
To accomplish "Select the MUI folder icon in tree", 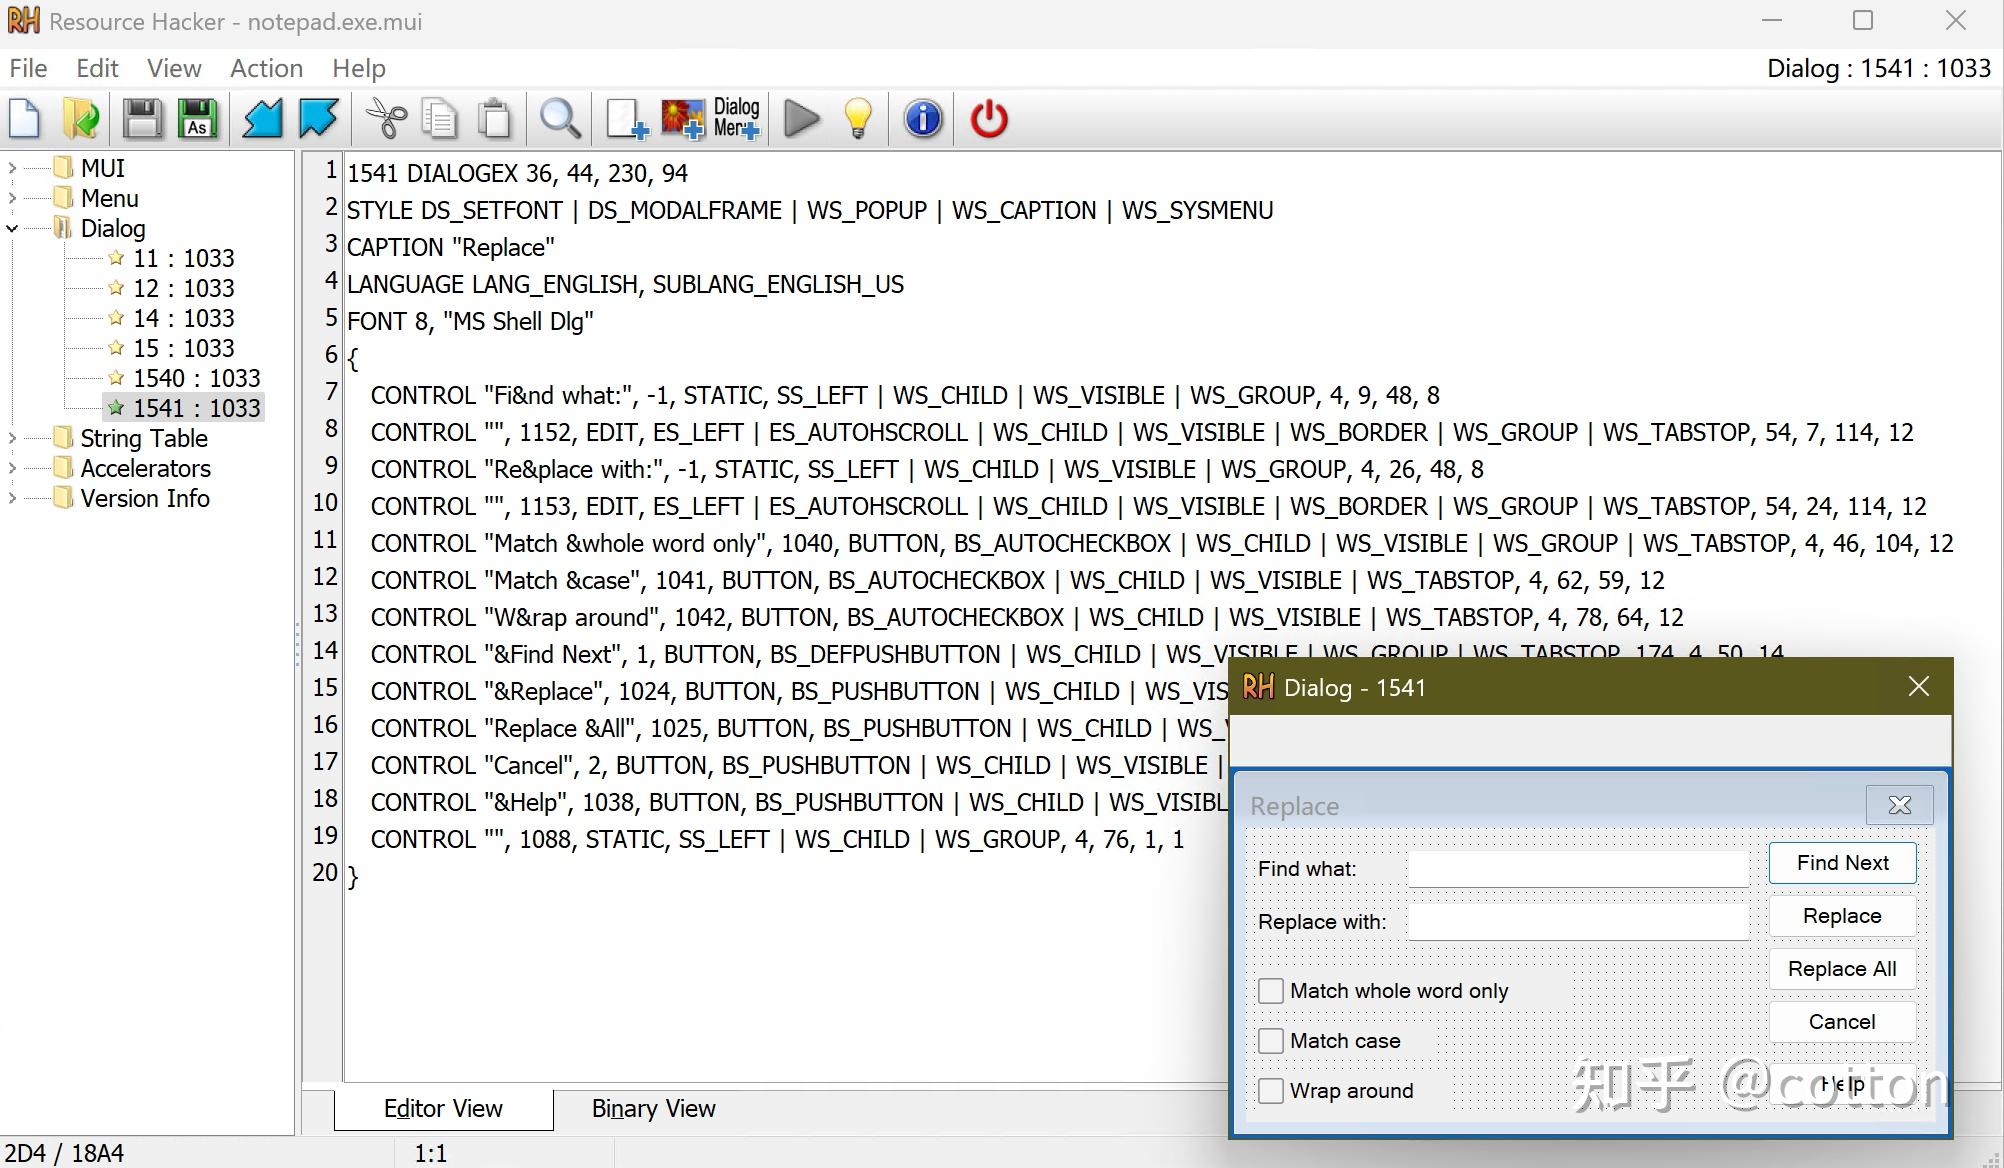I will click(63, 167).
